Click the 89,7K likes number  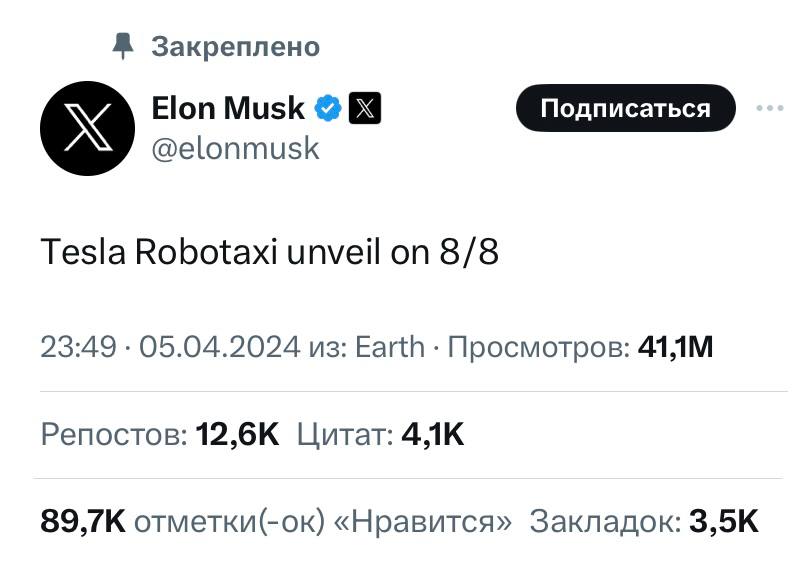click(82, 521)
